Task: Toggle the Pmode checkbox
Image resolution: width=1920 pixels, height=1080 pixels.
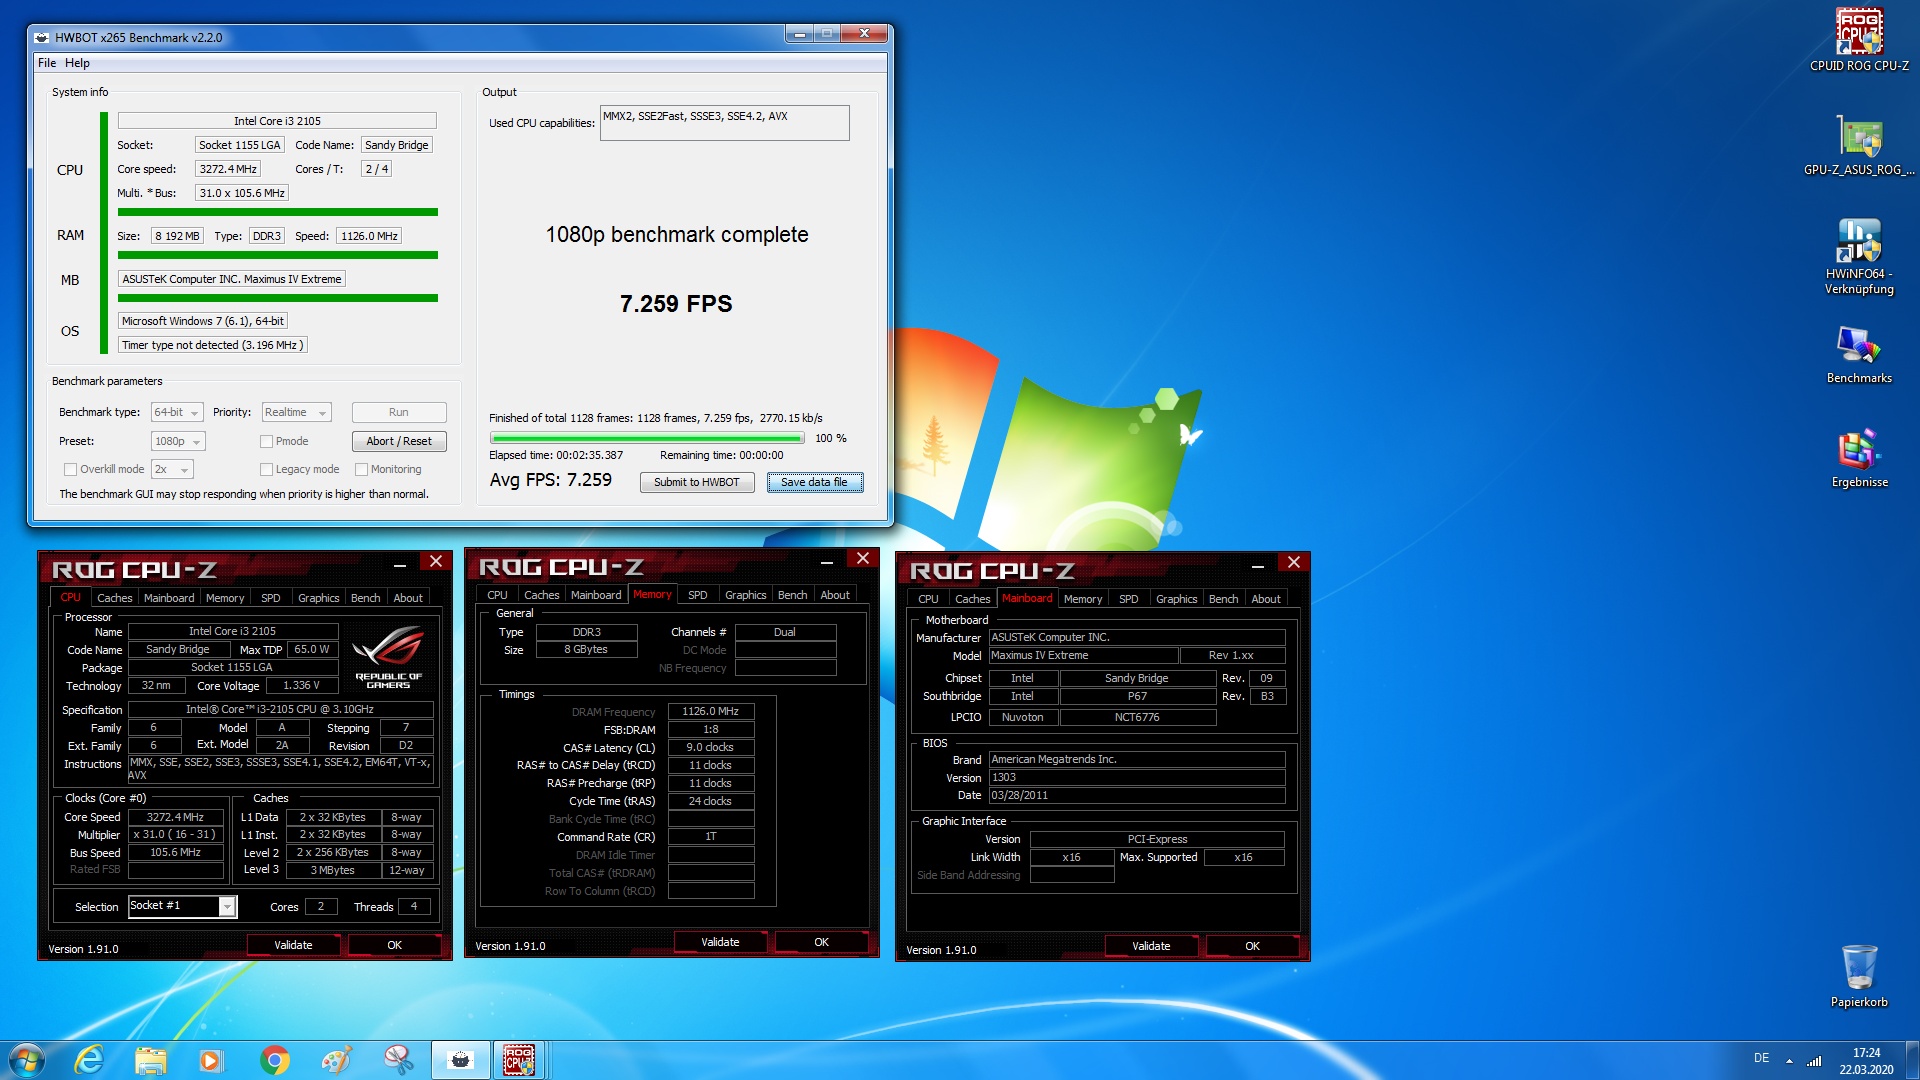Action: click(266, 441)
